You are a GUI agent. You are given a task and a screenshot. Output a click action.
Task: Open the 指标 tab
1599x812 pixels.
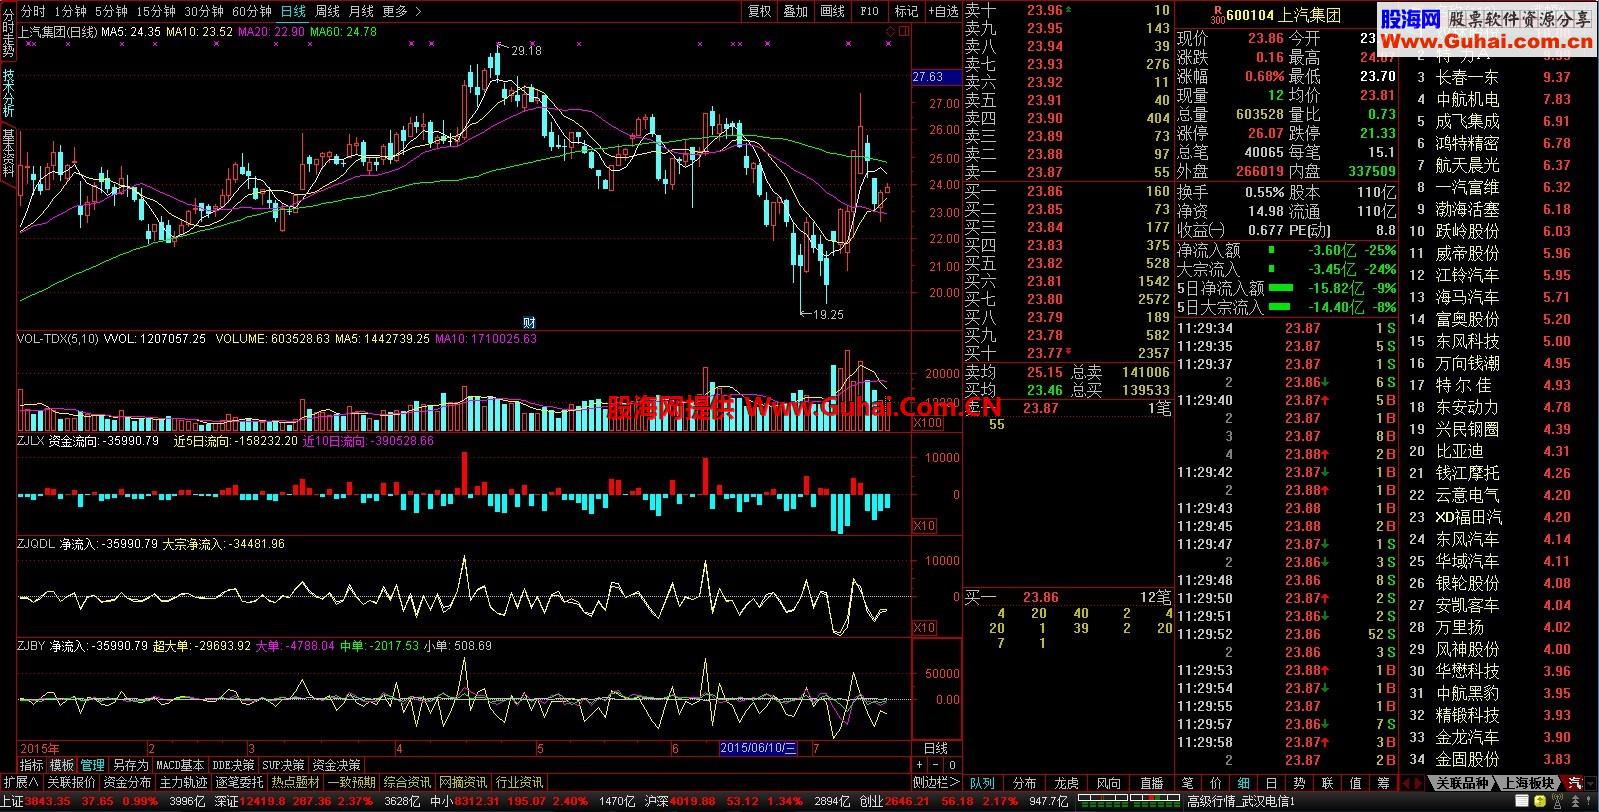[31, 765]
